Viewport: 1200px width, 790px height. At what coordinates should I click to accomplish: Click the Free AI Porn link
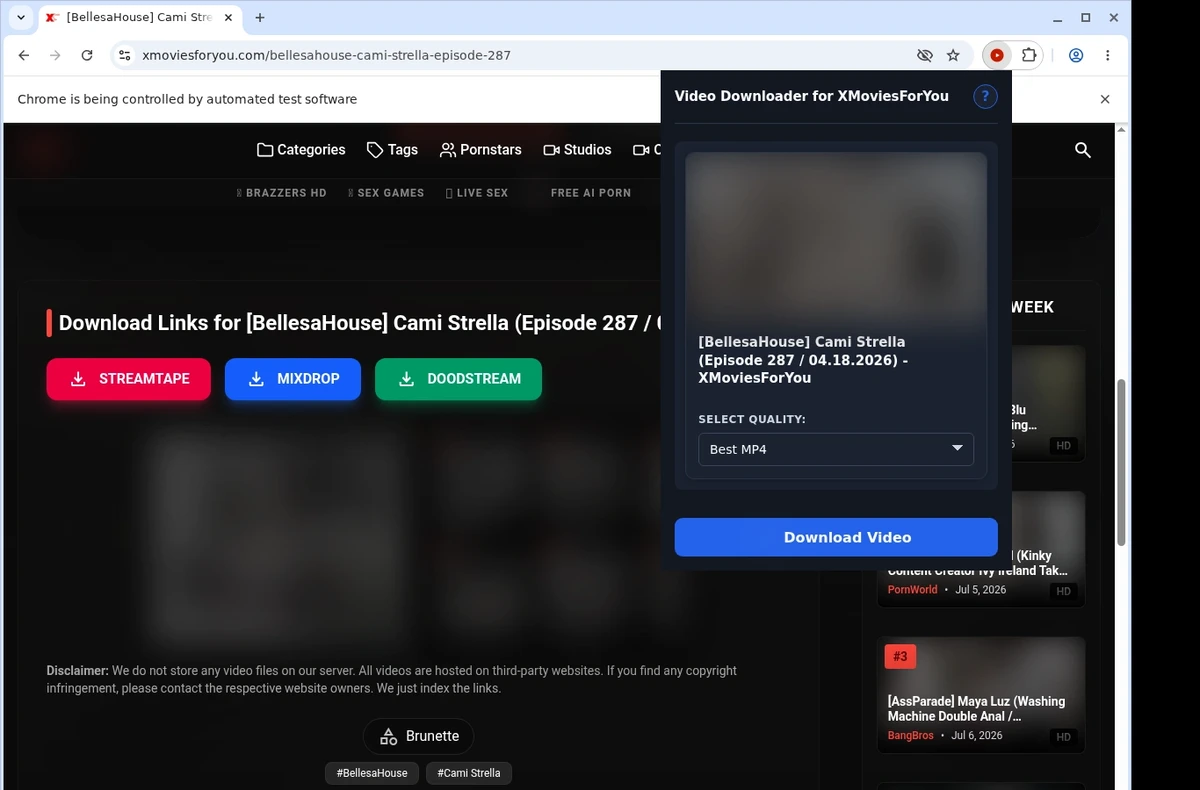click(x=591, y=193)
